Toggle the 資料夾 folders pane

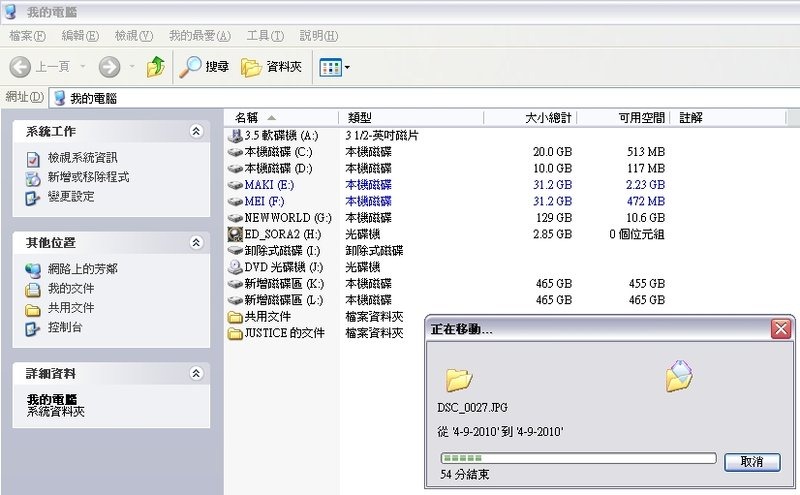pyautogui.click(x=271, y=67)
